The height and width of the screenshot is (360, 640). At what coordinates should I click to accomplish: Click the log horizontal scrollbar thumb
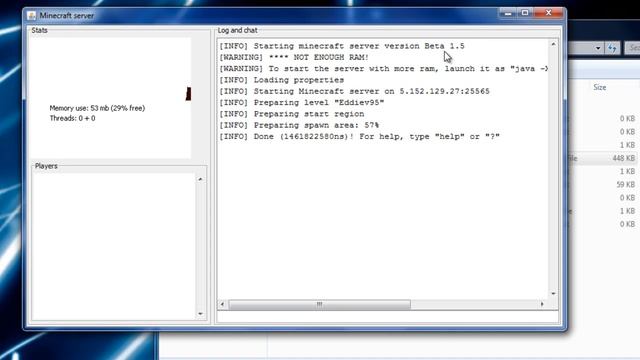click(320, 304)
